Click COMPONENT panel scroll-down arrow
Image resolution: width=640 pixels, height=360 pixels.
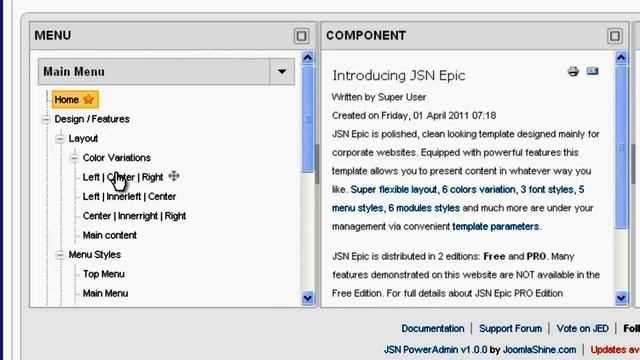(621, 298)
